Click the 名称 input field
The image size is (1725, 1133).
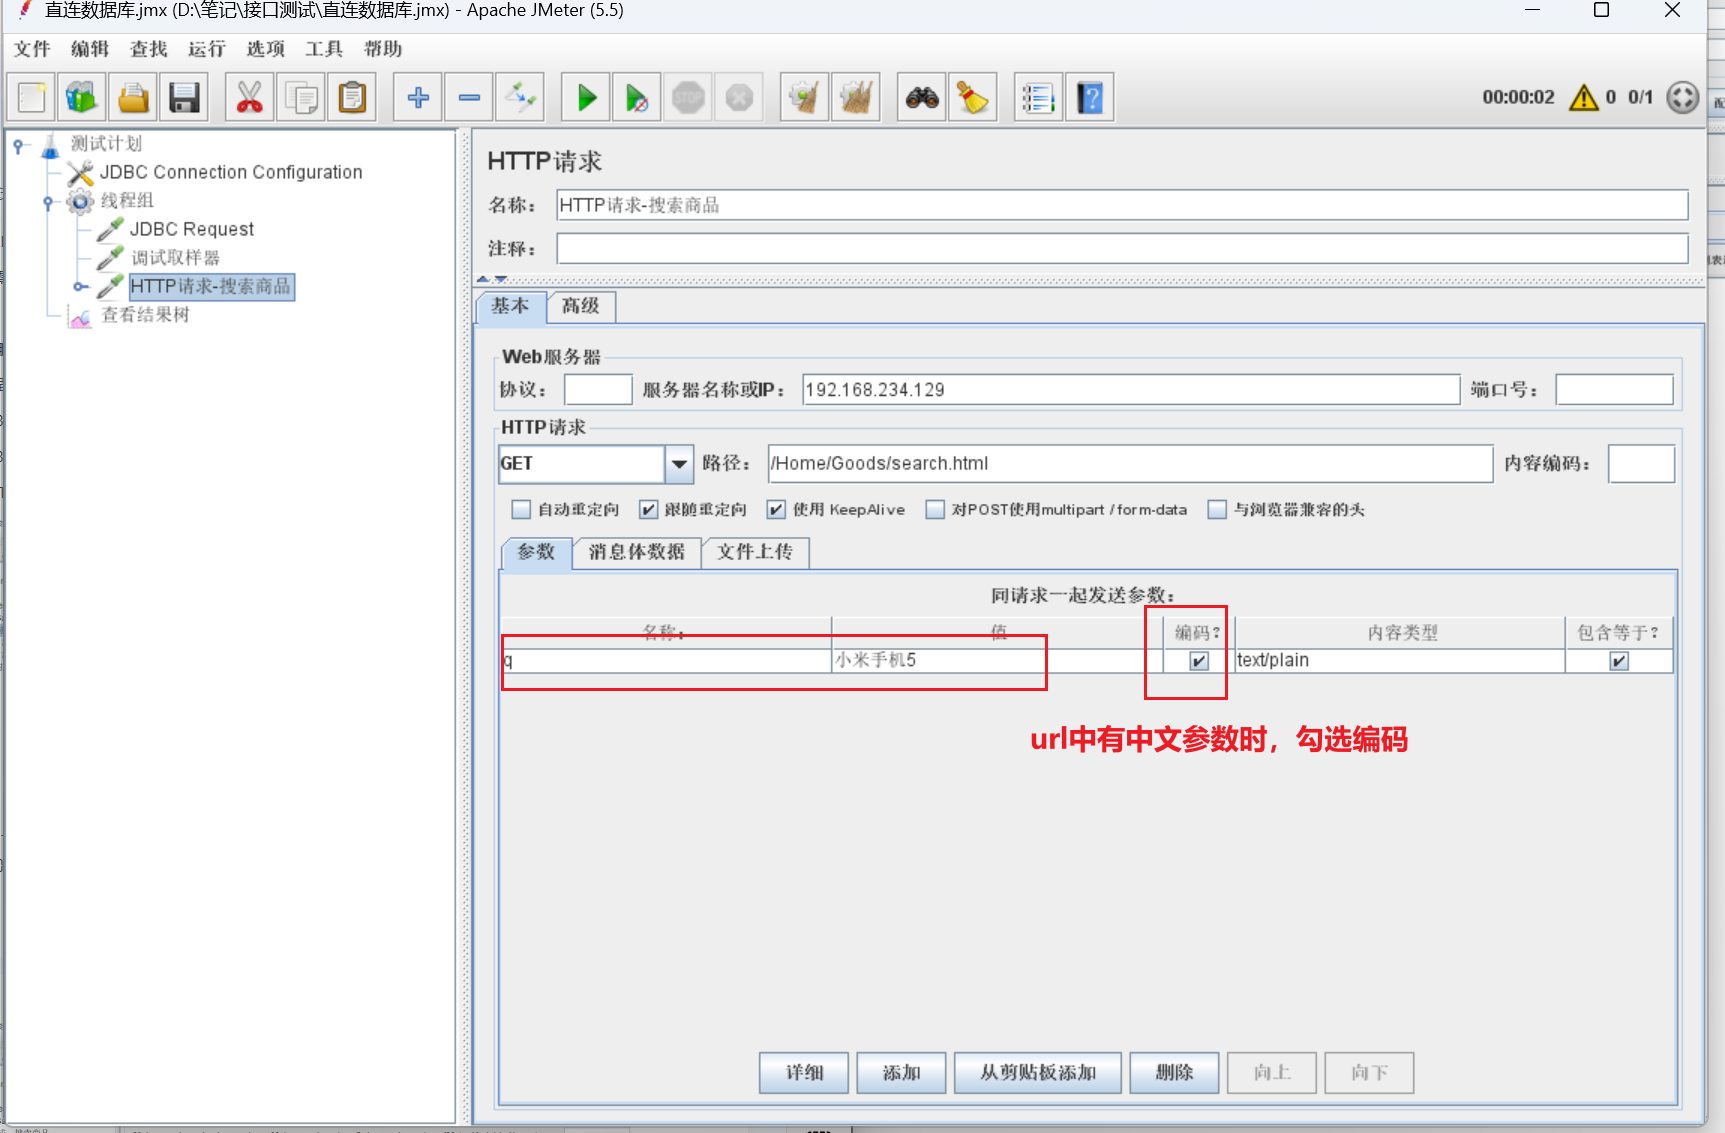coord(1122,205)
